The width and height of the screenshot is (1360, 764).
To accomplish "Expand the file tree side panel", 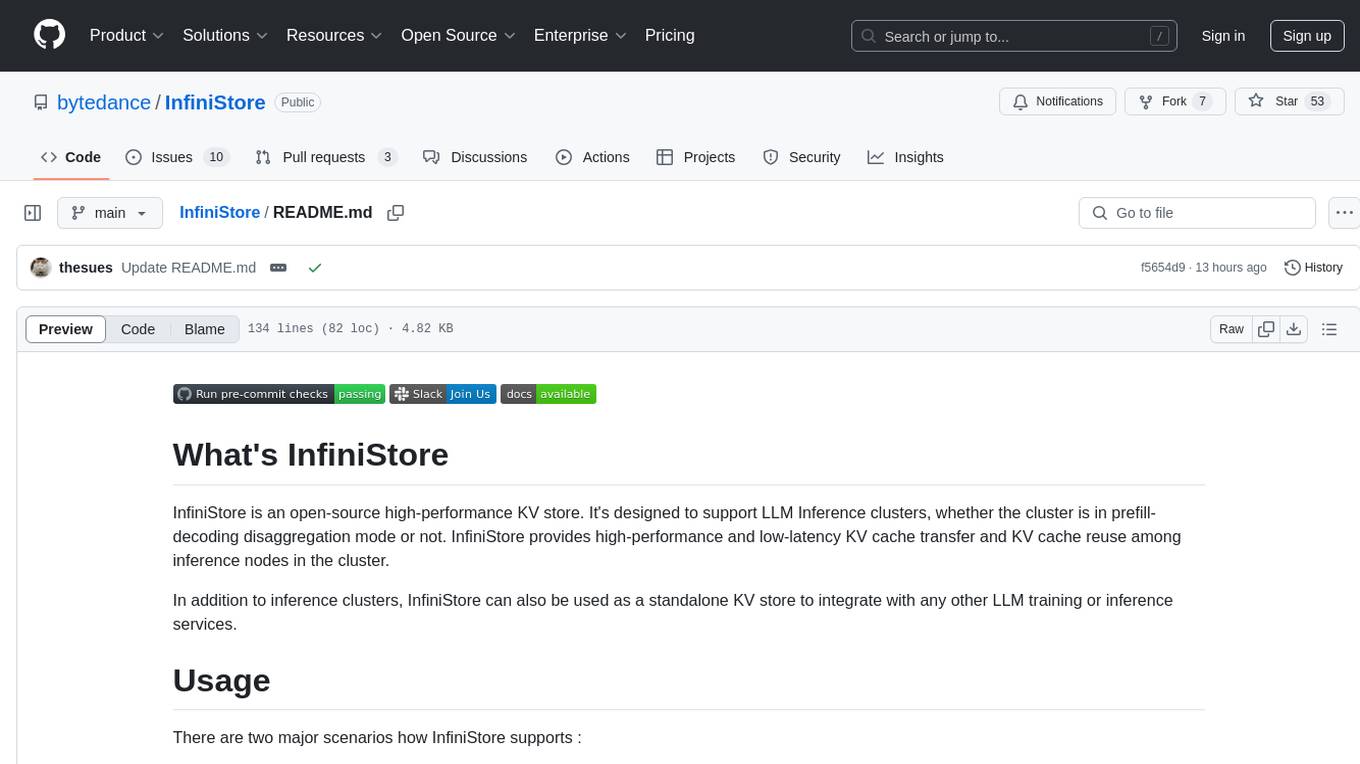I will [33, 213].
